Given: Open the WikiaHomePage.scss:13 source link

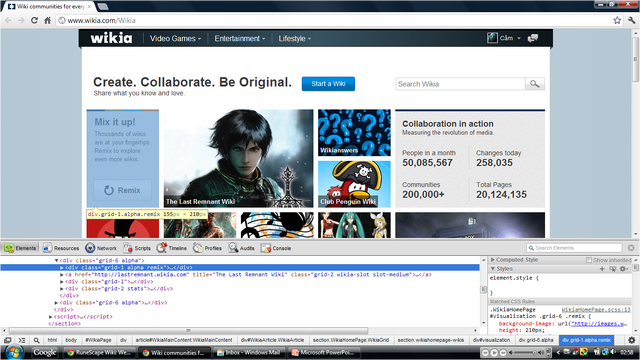Looking at the screenshot, I should point(596,310).
